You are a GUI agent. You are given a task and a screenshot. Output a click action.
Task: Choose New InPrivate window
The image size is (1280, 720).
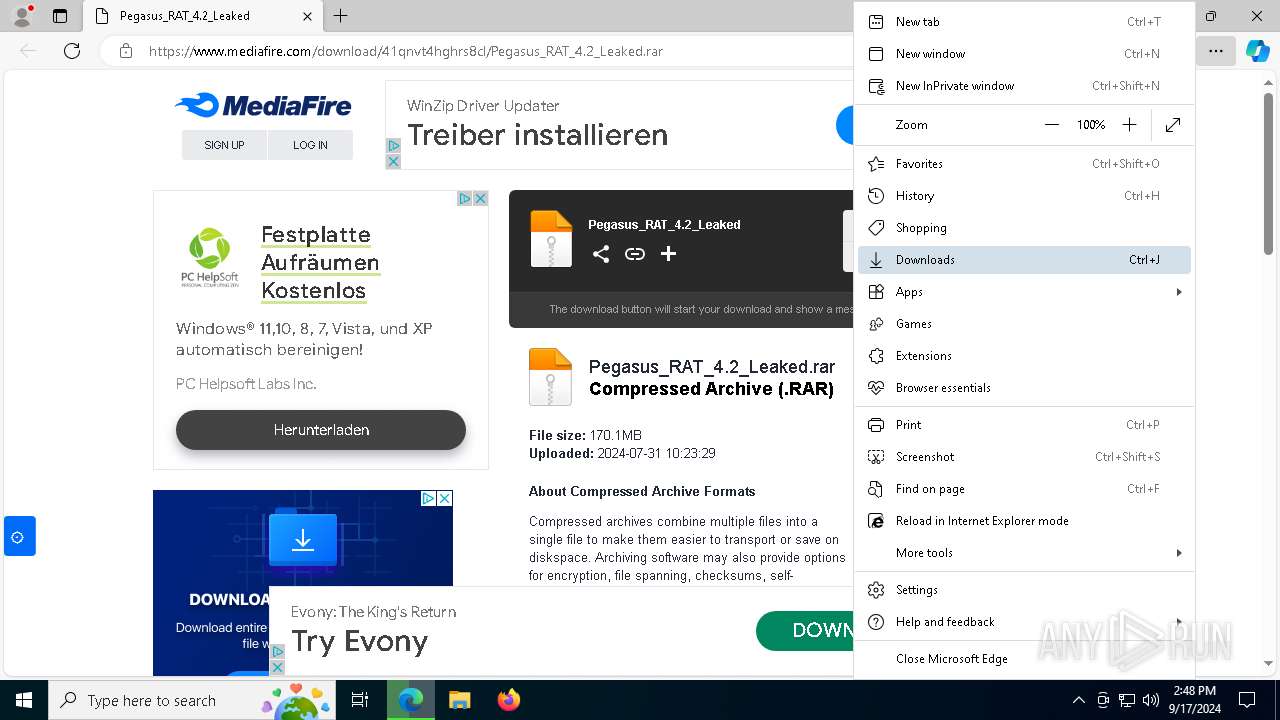coord(1024,86)
